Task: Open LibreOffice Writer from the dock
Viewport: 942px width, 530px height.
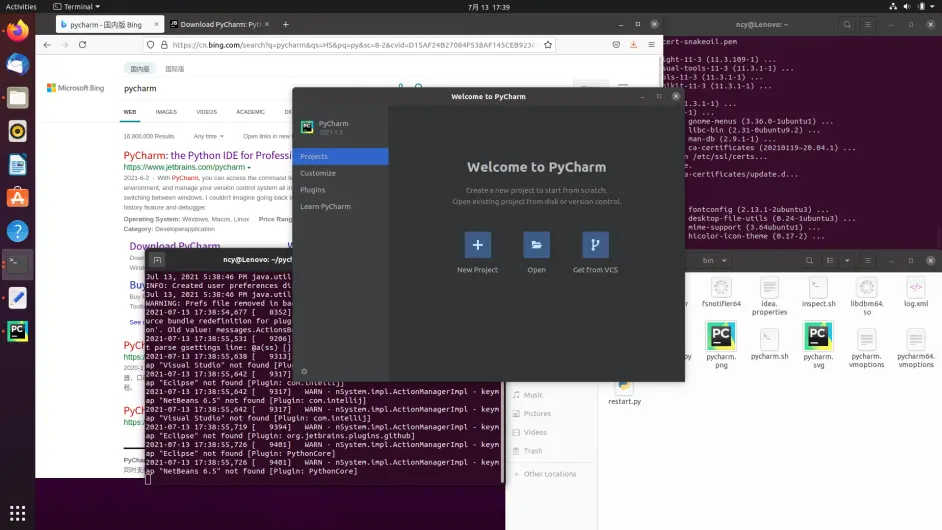Action: coord(17,165)
